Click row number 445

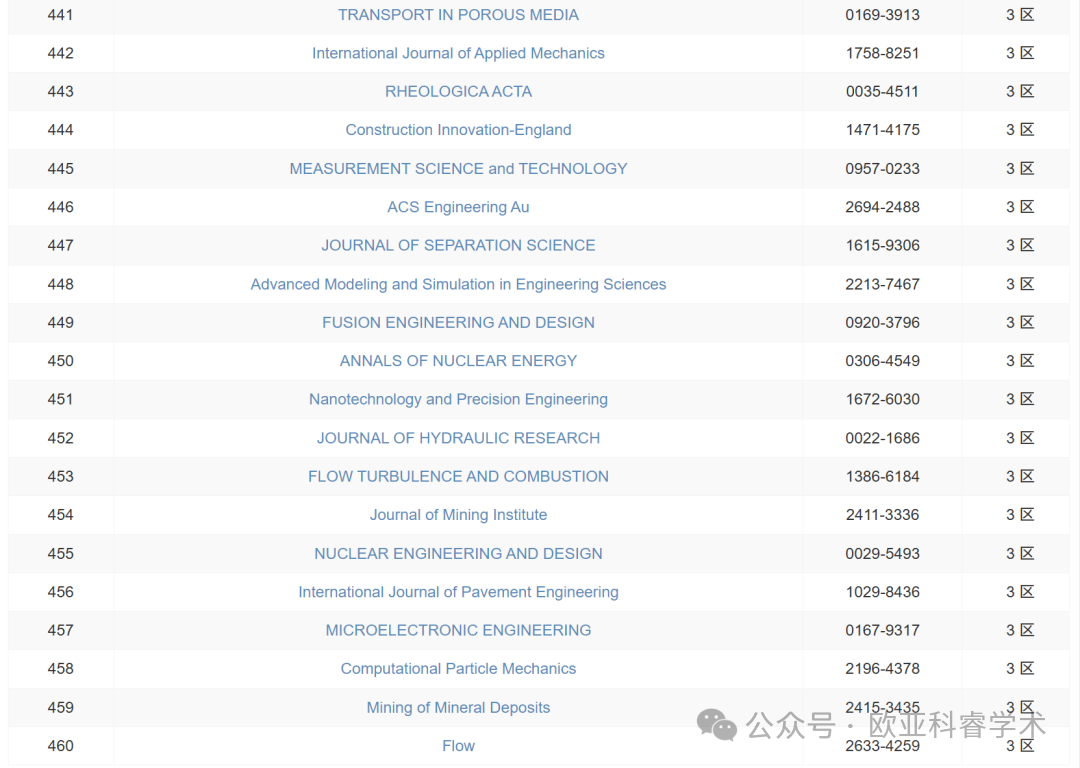pyautogui.click(x=61, y=169)
